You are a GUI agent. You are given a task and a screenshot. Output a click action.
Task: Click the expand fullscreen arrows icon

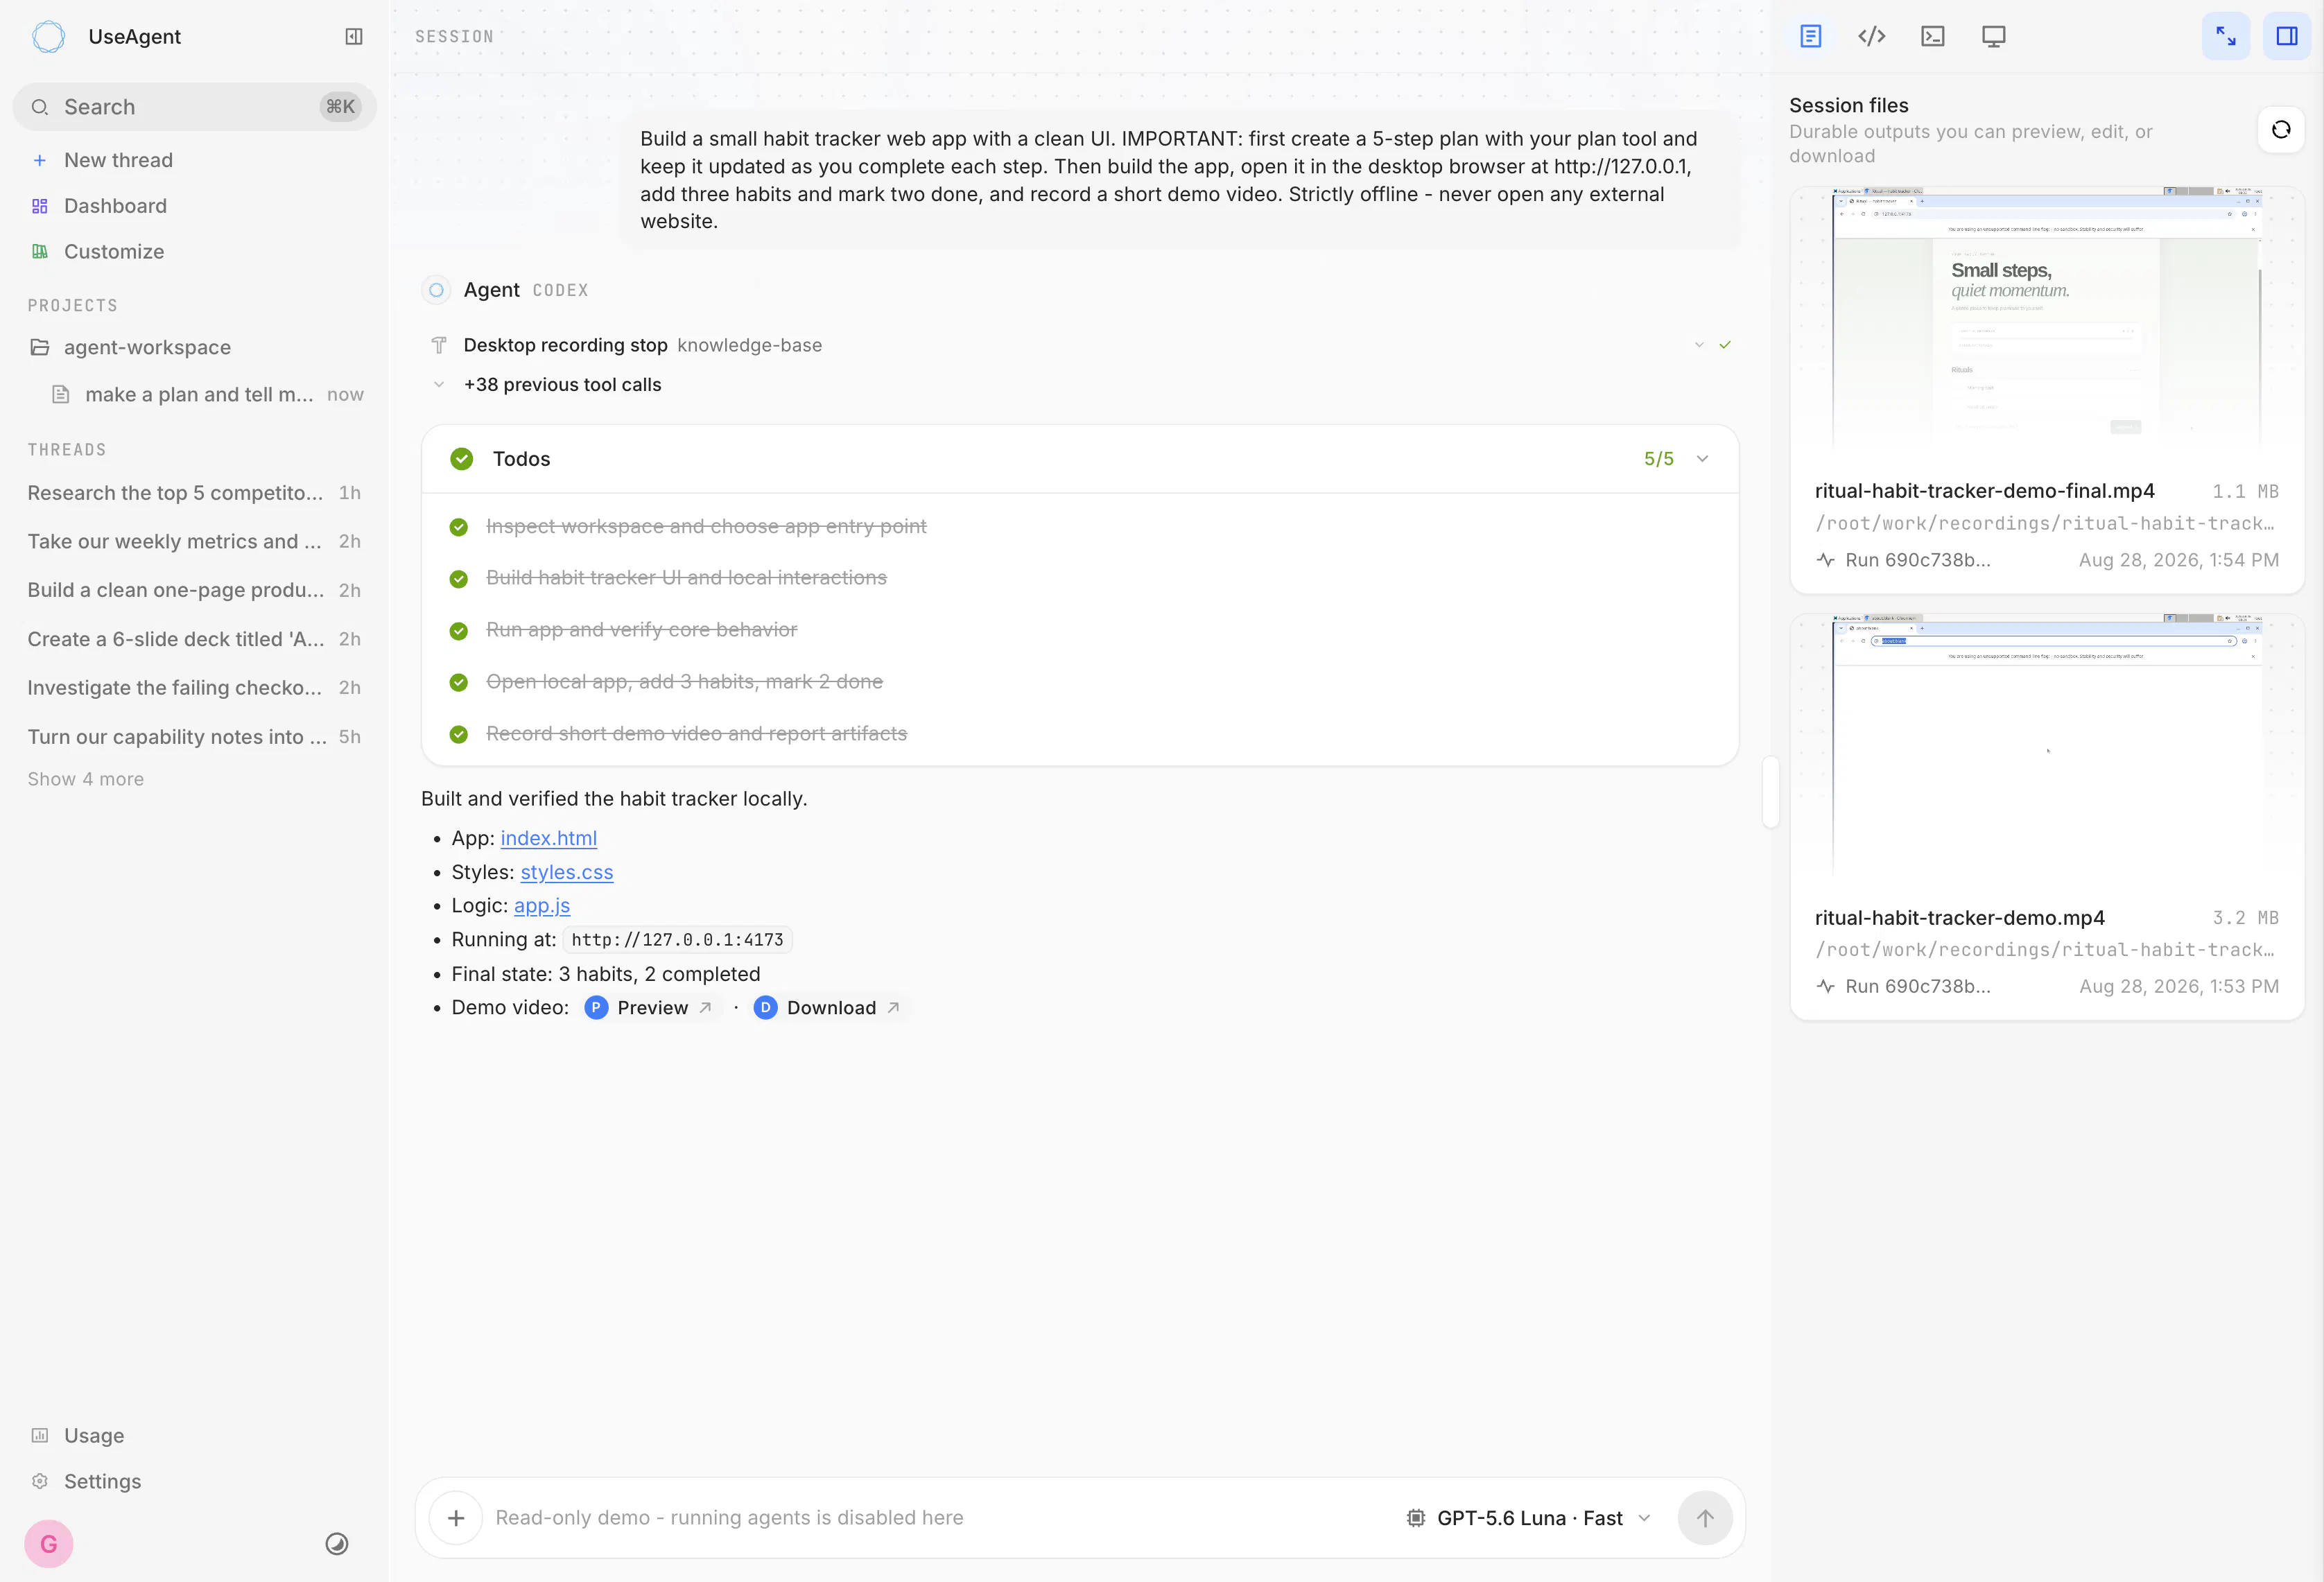(x=2226, y=37)
